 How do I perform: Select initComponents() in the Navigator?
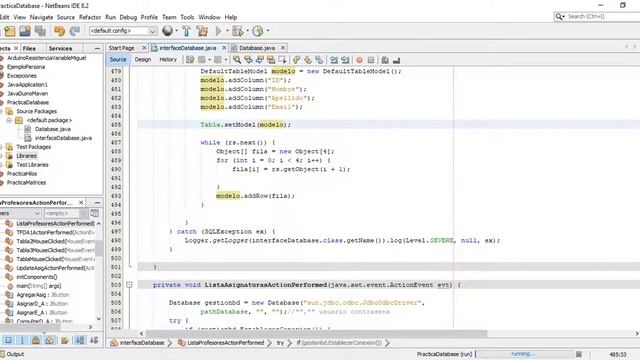pyautogui.click(x=37, y=277)
